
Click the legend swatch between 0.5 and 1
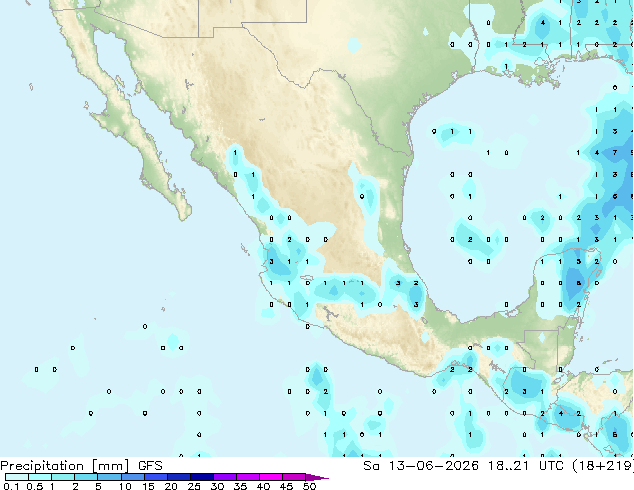pos(40,477)
